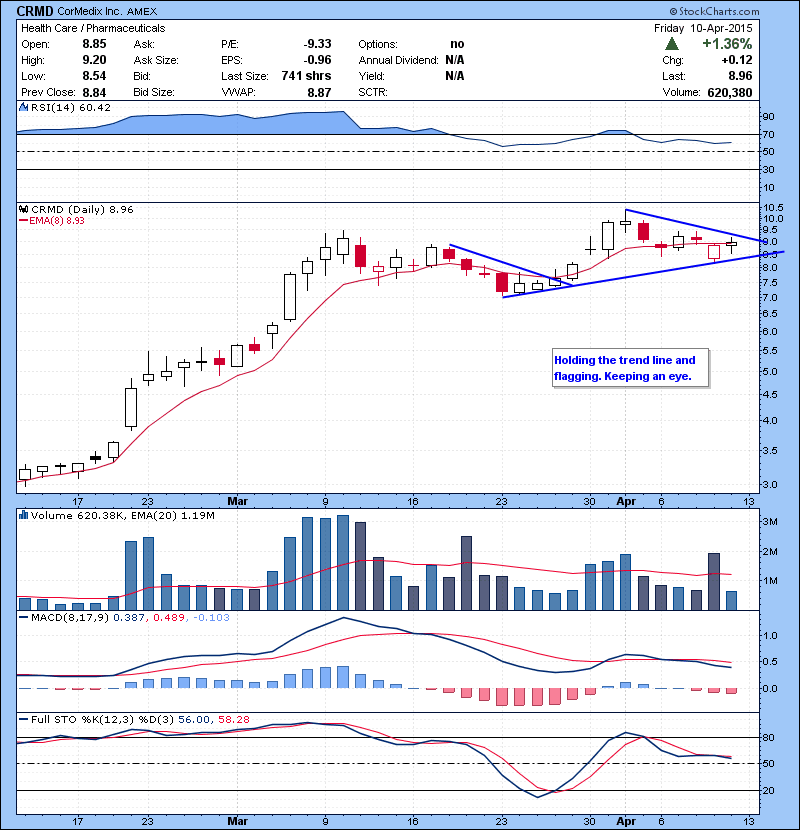Click the Open value 8.85
This screenshot has height=830, width=800.
click(94, 44)
